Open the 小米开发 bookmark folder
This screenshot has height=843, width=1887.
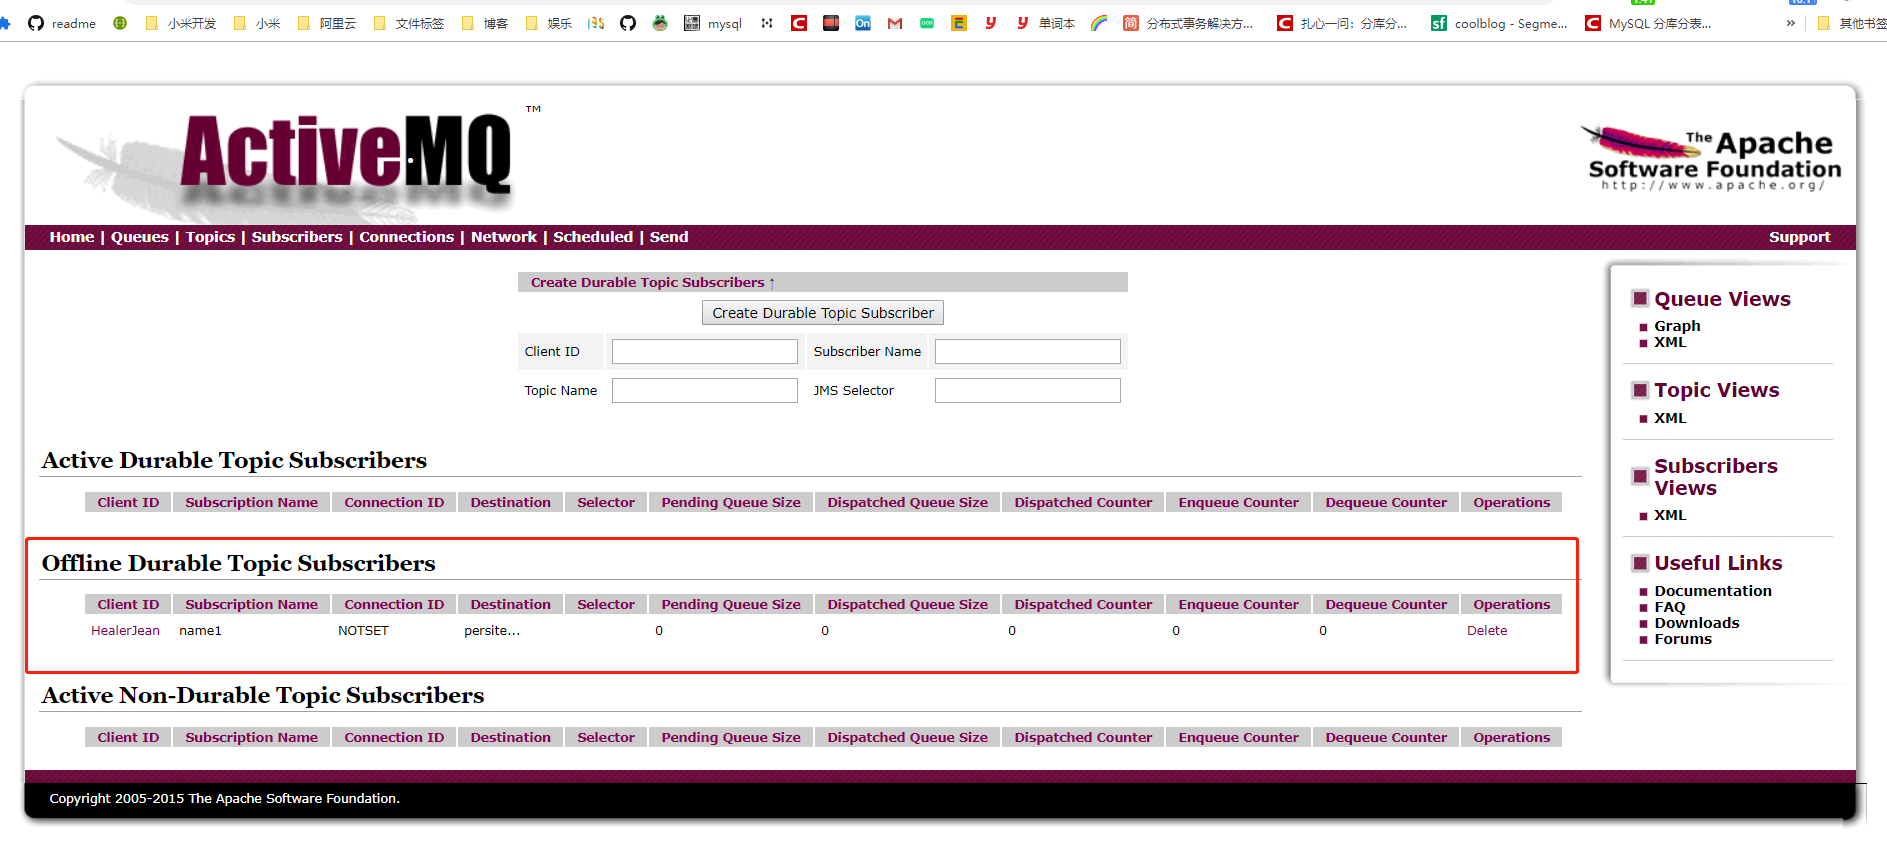pos(181,23)
